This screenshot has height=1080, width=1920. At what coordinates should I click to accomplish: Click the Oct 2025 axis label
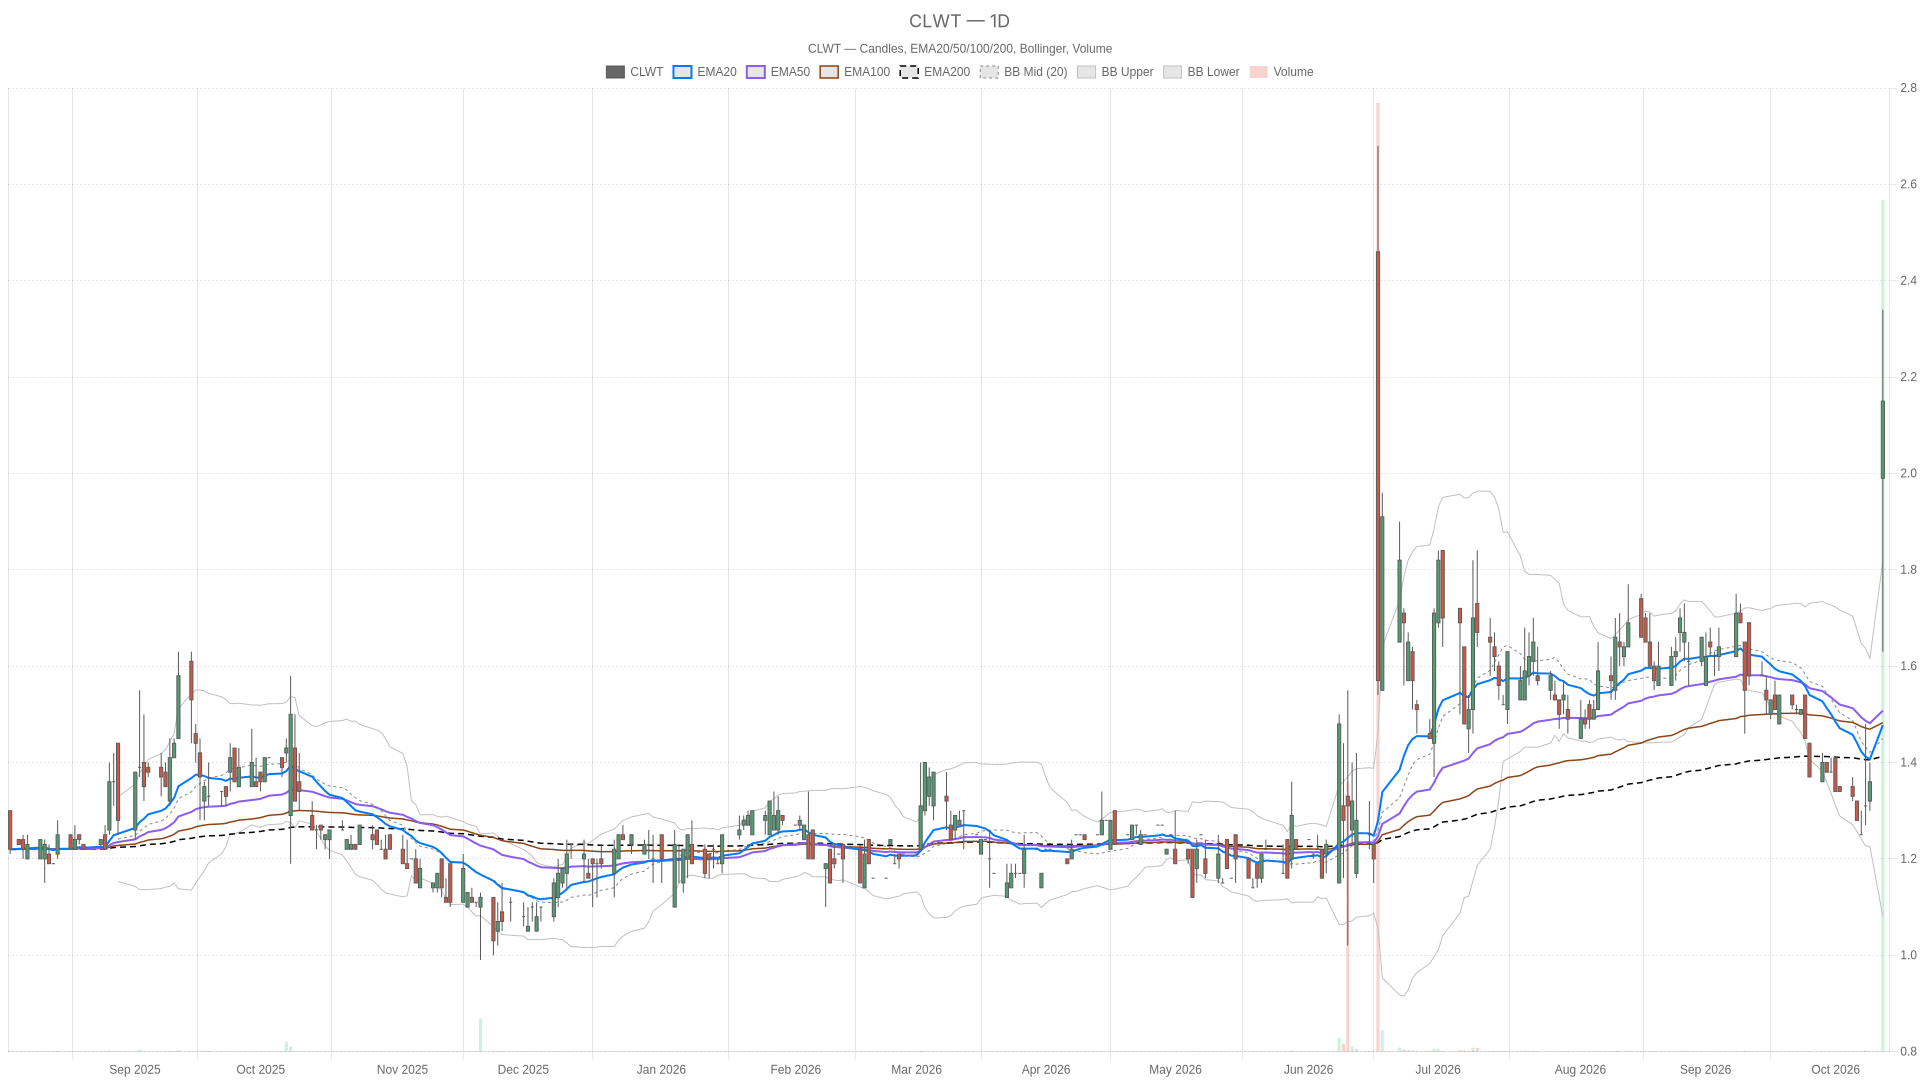click(x=261, y=1070)
